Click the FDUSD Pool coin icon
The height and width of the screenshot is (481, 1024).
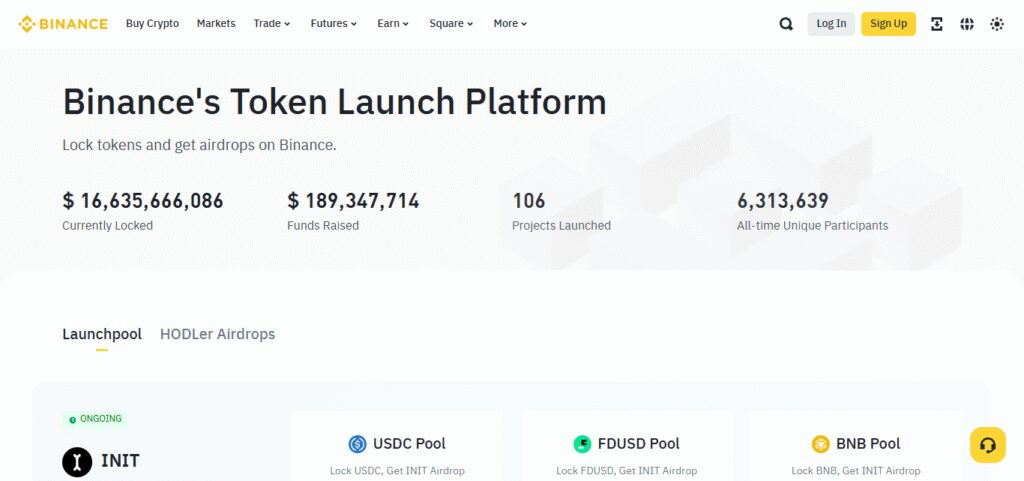click(583, 444)
